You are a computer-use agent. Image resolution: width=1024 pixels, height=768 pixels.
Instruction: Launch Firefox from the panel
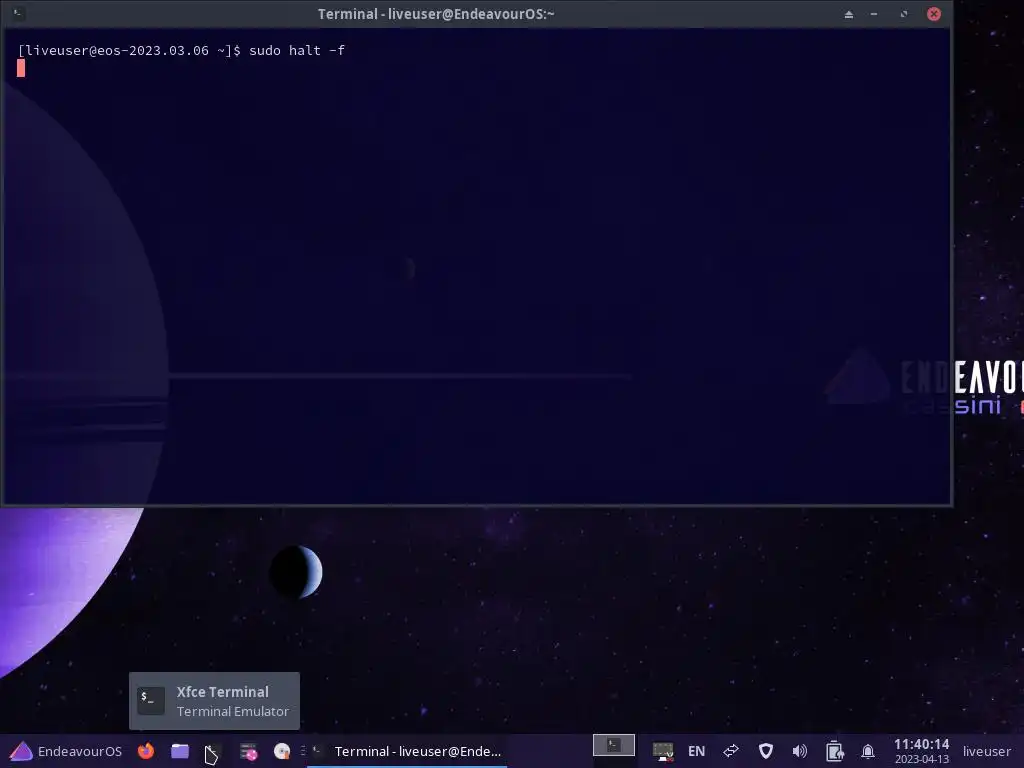click(146, 751)
